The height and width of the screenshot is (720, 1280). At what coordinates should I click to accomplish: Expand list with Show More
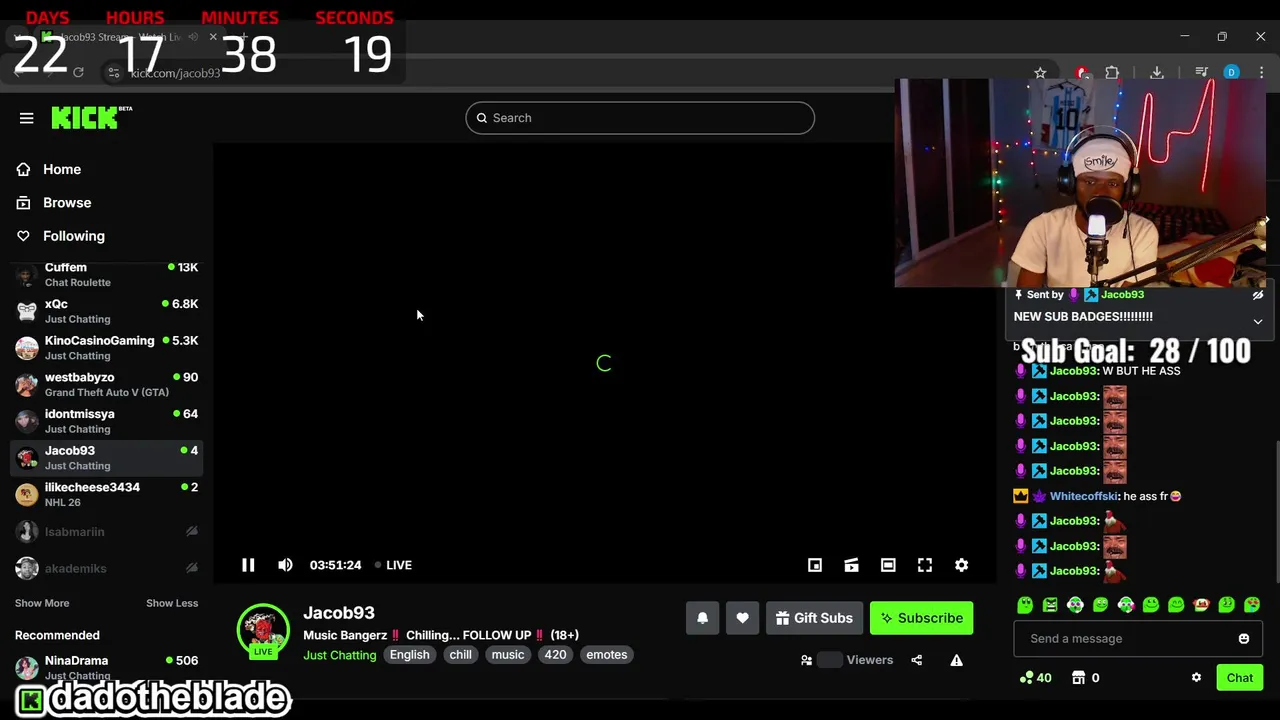tap(42, 603)
